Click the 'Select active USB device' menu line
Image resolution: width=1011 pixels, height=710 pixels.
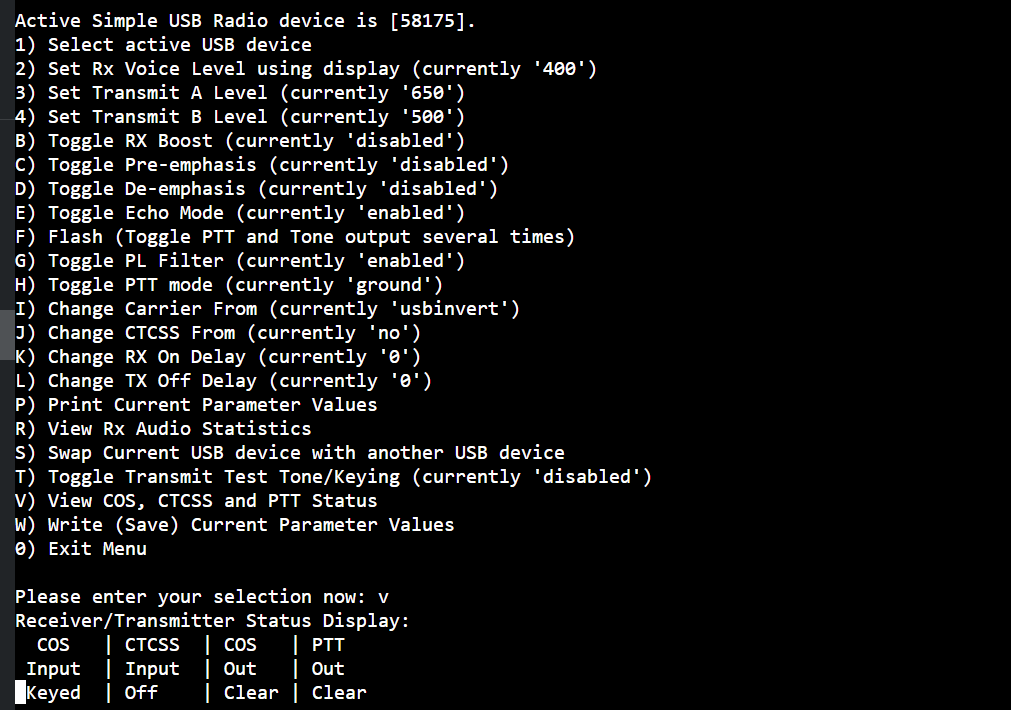point(163,44)
